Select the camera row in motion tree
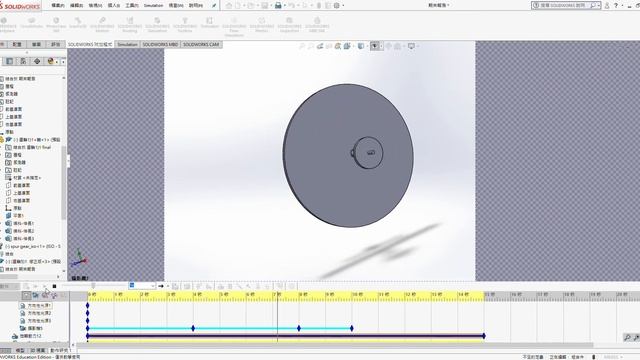The height and width of the screenshot is (360, 640). point(31,328)
